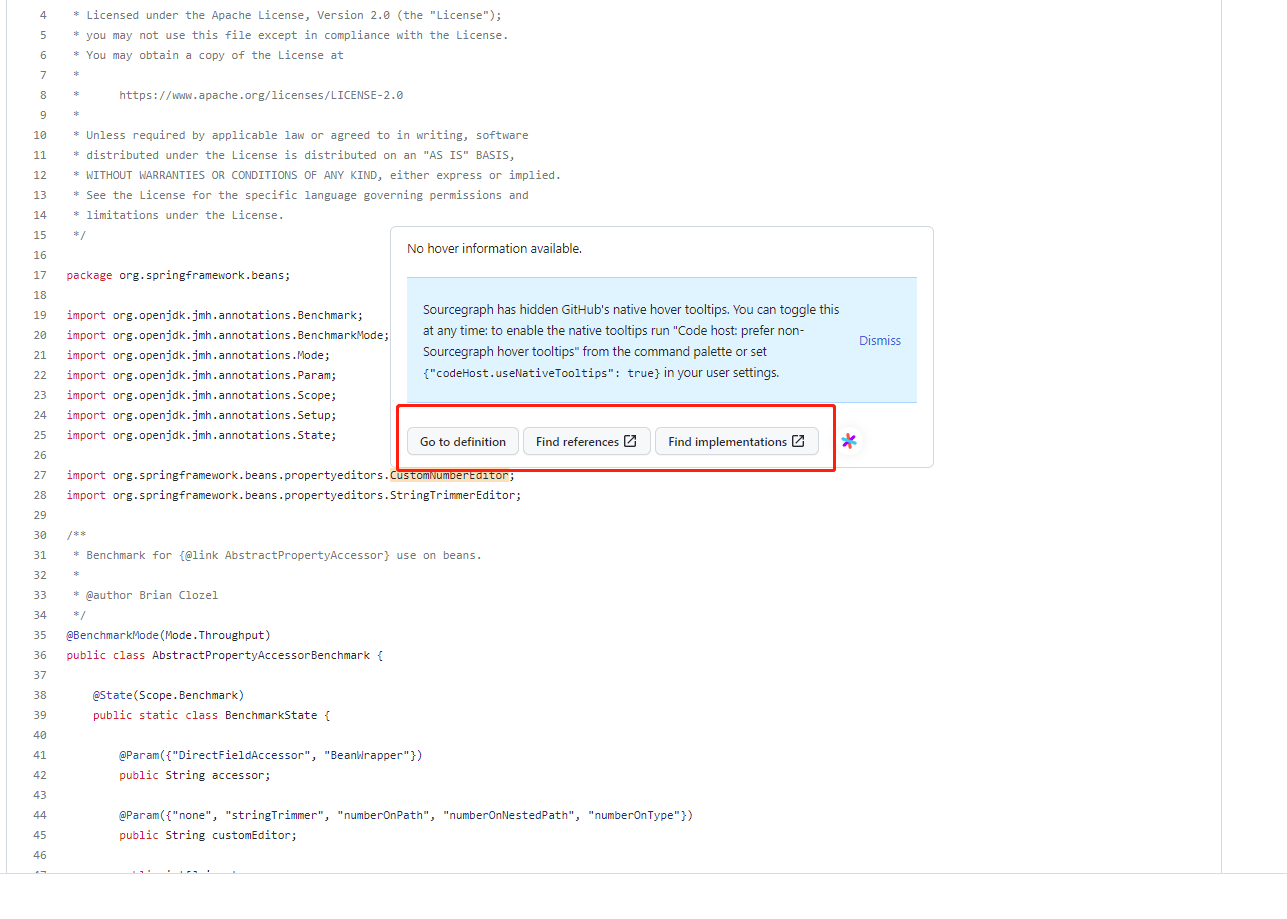The image size is (1287, 919).
Task: Click the codeHost.useNativeTooltips setting text
Action: pyautogui.click(x=542, y=373)
